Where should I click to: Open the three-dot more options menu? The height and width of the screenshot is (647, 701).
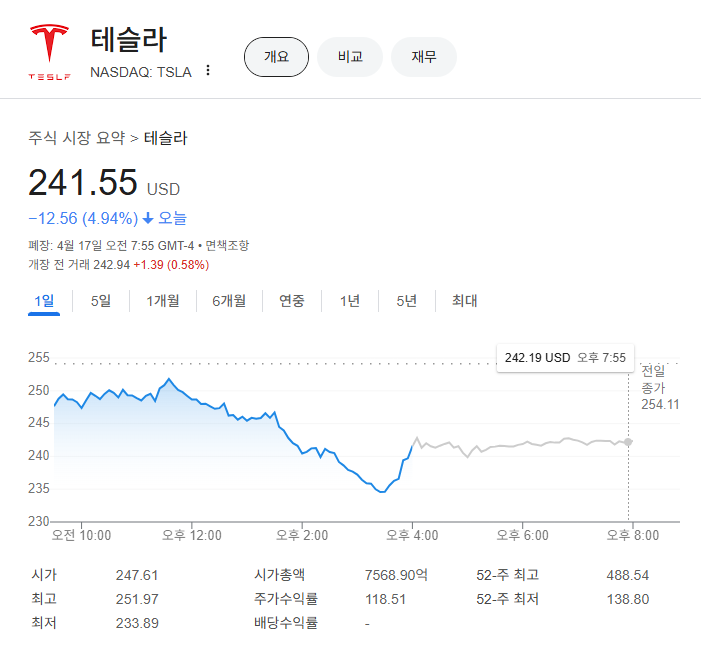[x=208, y=70]
